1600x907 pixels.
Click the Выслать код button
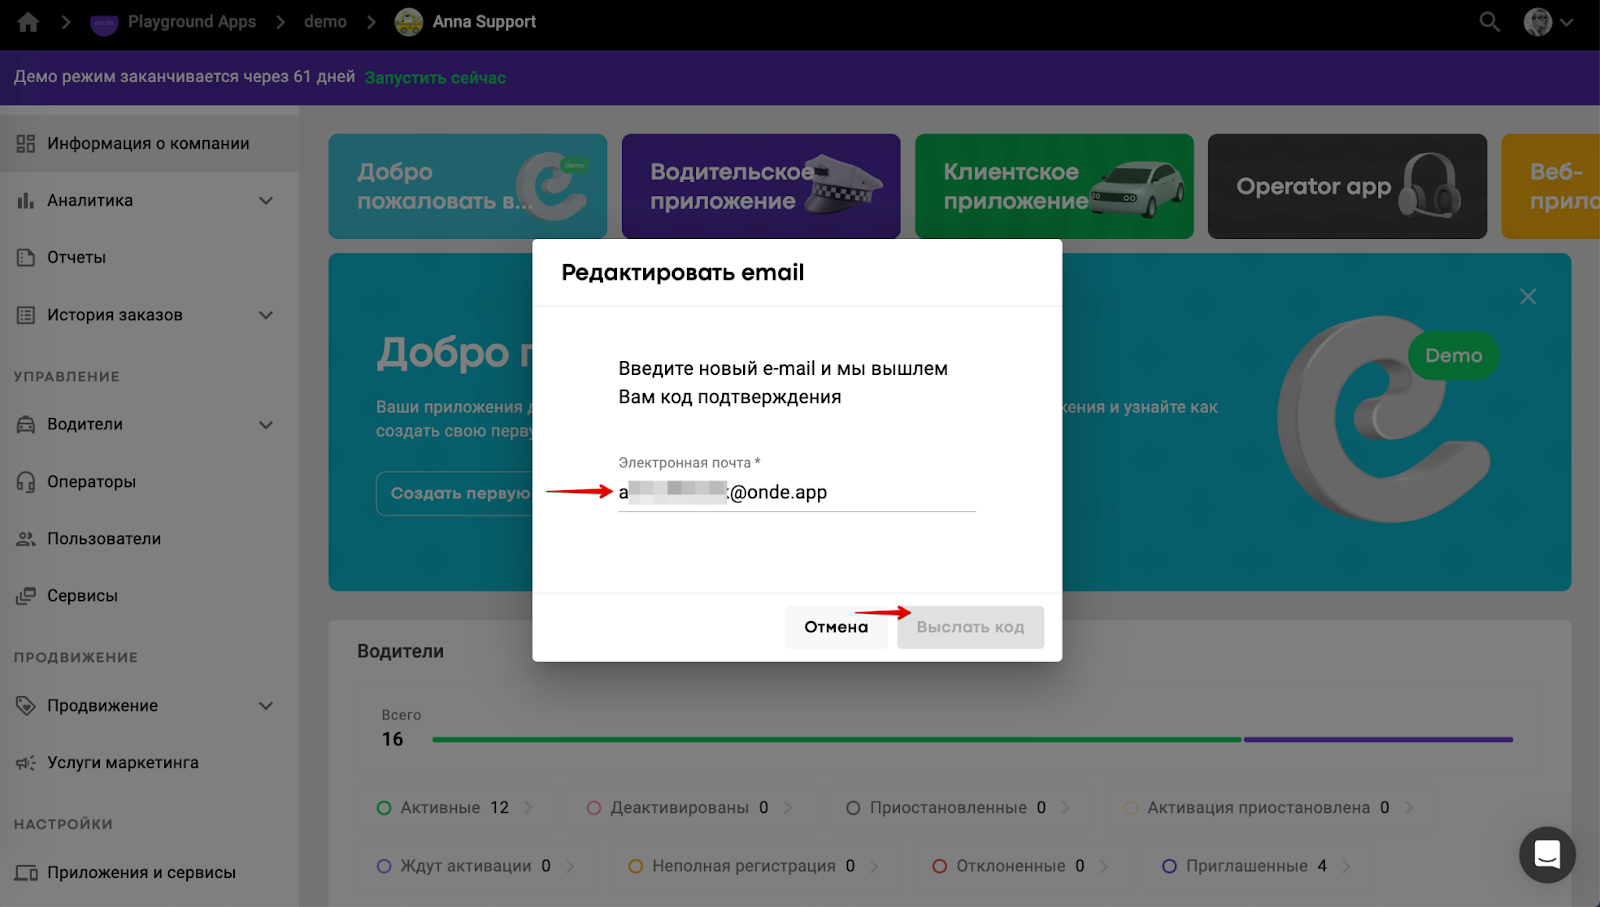[970, 627]
